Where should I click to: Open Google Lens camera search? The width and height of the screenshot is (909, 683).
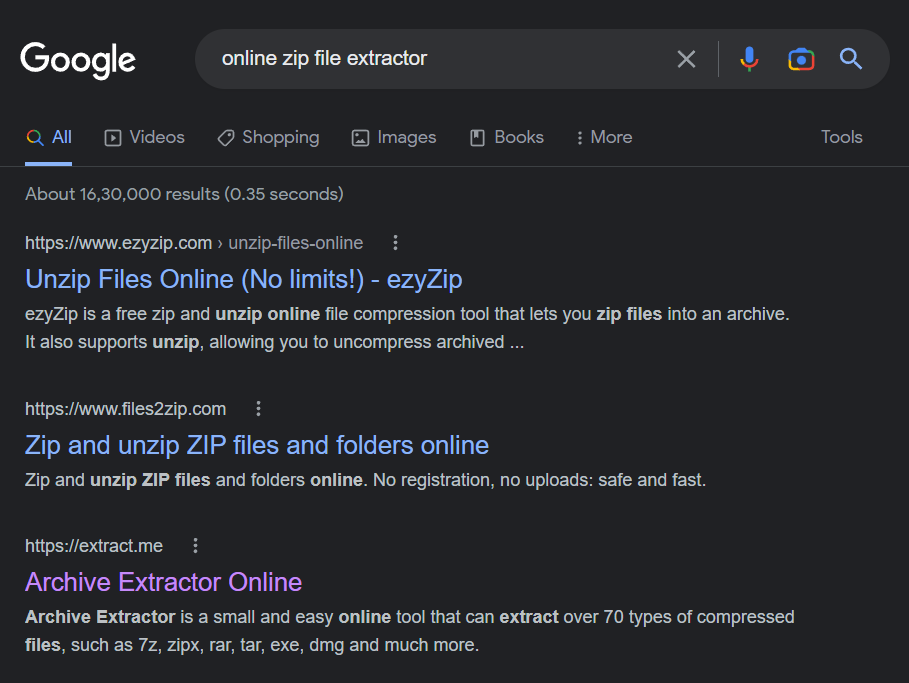coord(801,60)
